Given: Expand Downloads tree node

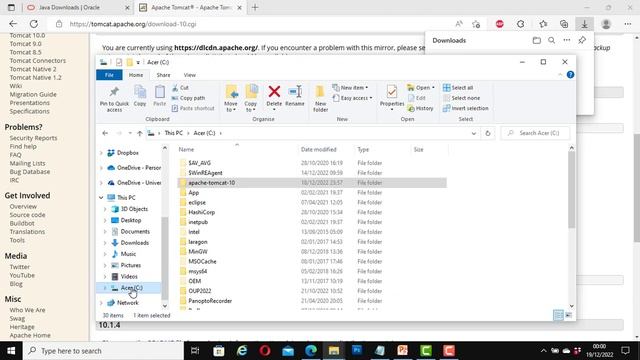Looking at the screenshot, I should point(105,243).
